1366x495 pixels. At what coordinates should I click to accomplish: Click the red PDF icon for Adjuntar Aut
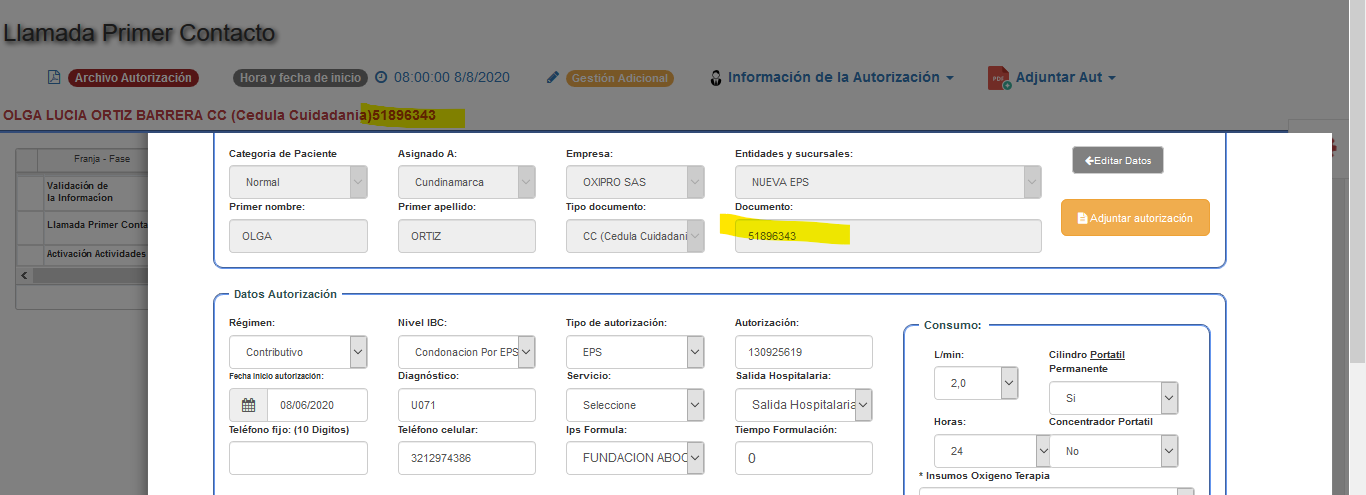pyautogui.click(x=999, y=78)
